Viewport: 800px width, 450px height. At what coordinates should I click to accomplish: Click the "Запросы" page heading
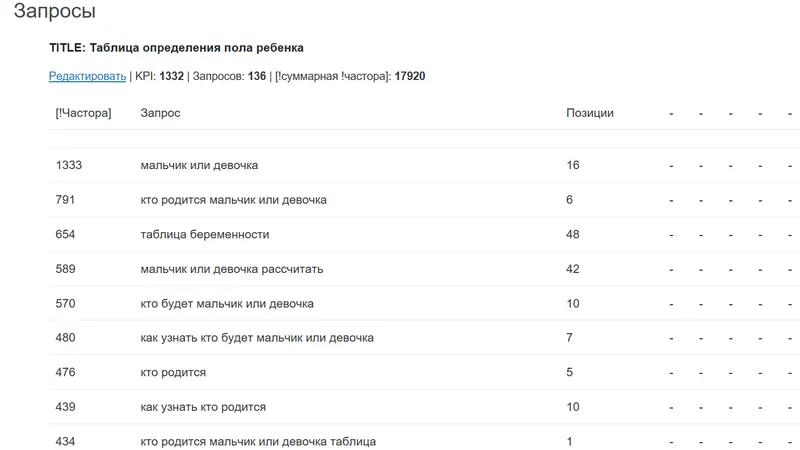[x=54, y=13]
